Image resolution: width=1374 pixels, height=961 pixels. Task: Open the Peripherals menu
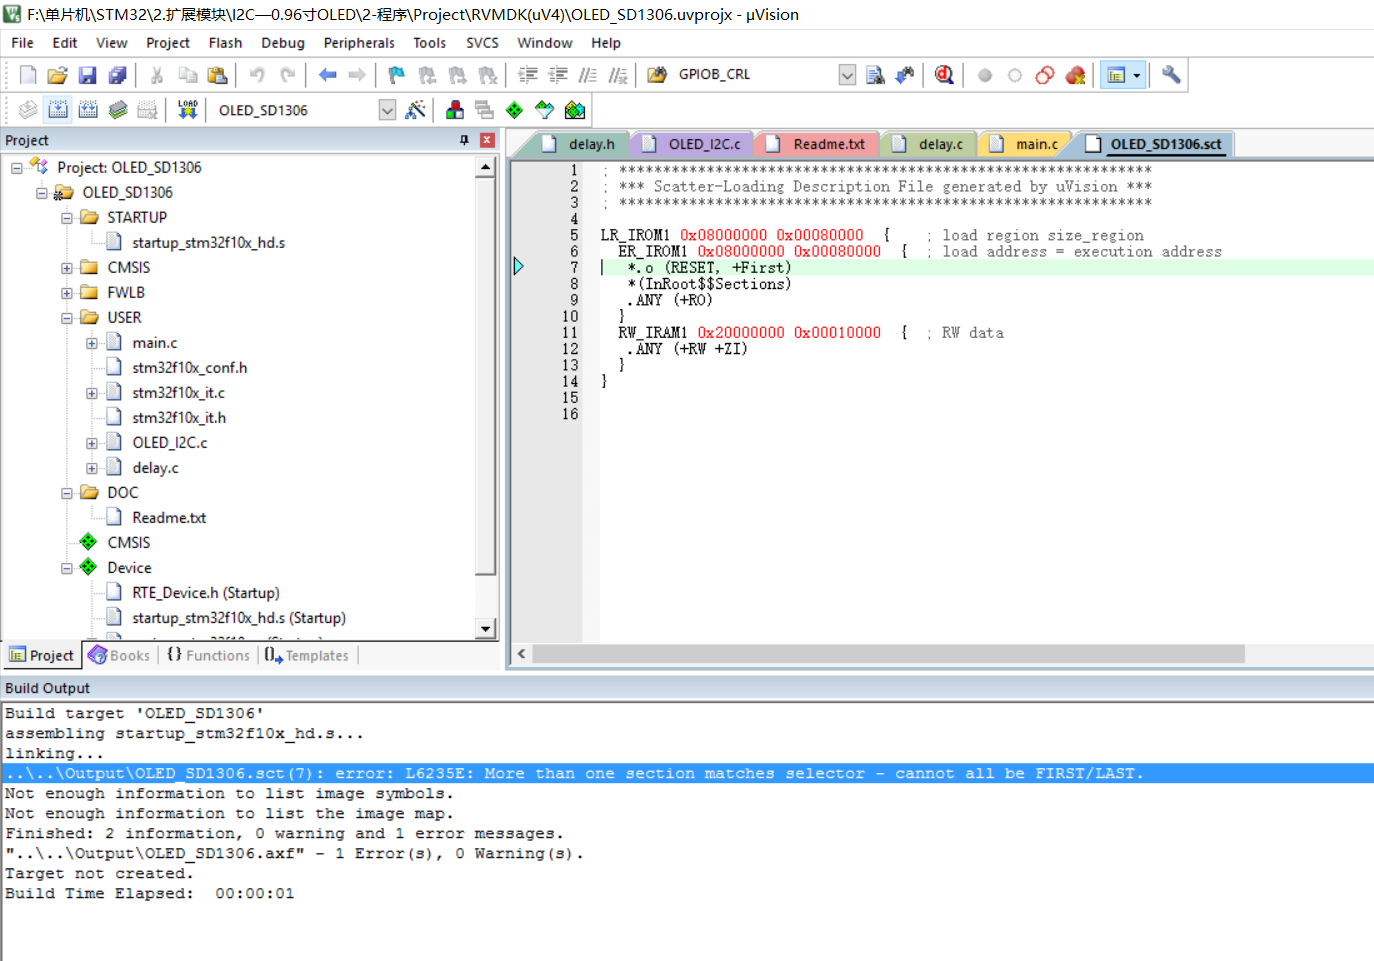(358, 43)
